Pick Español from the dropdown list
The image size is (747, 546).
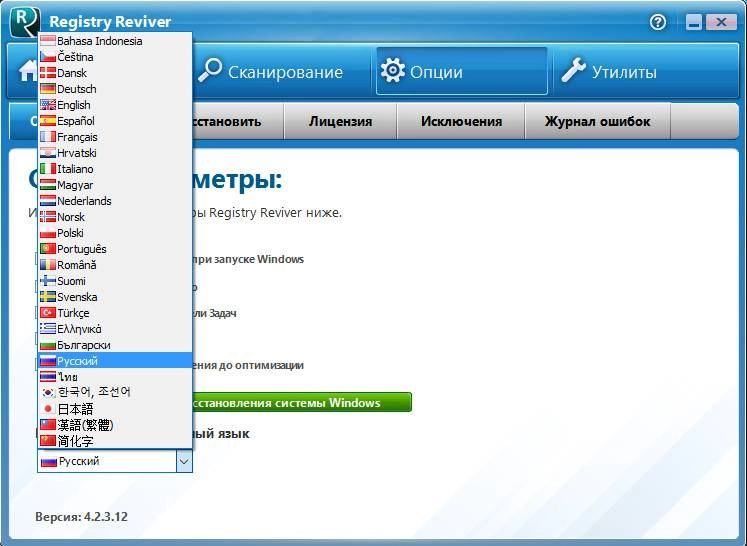[115, 121]
